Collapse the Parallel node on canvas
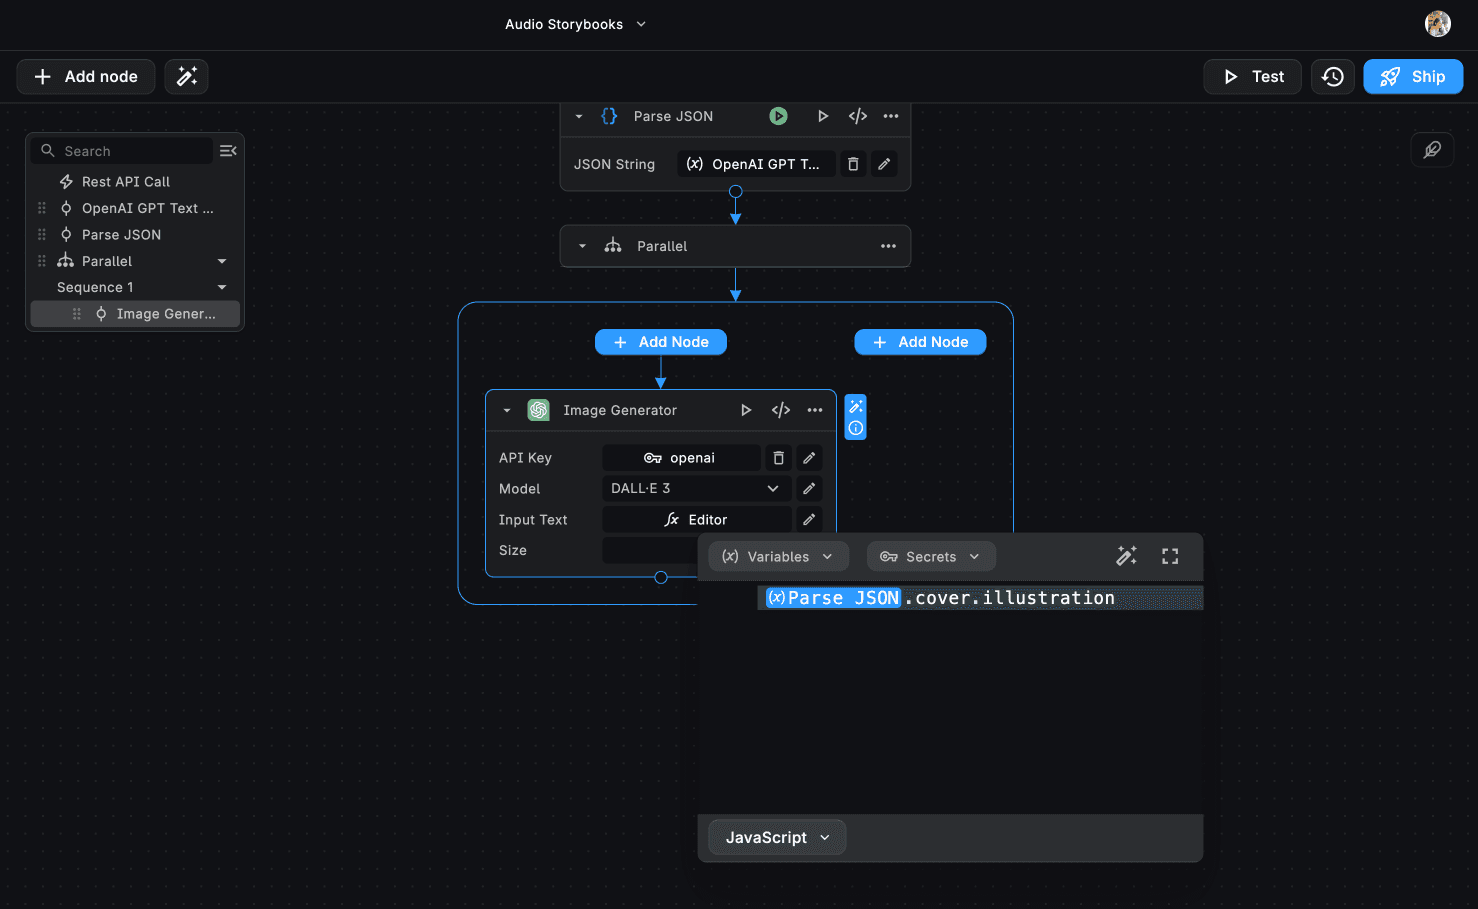Viewport: 1478px width, 909px height. coord(582,246)
